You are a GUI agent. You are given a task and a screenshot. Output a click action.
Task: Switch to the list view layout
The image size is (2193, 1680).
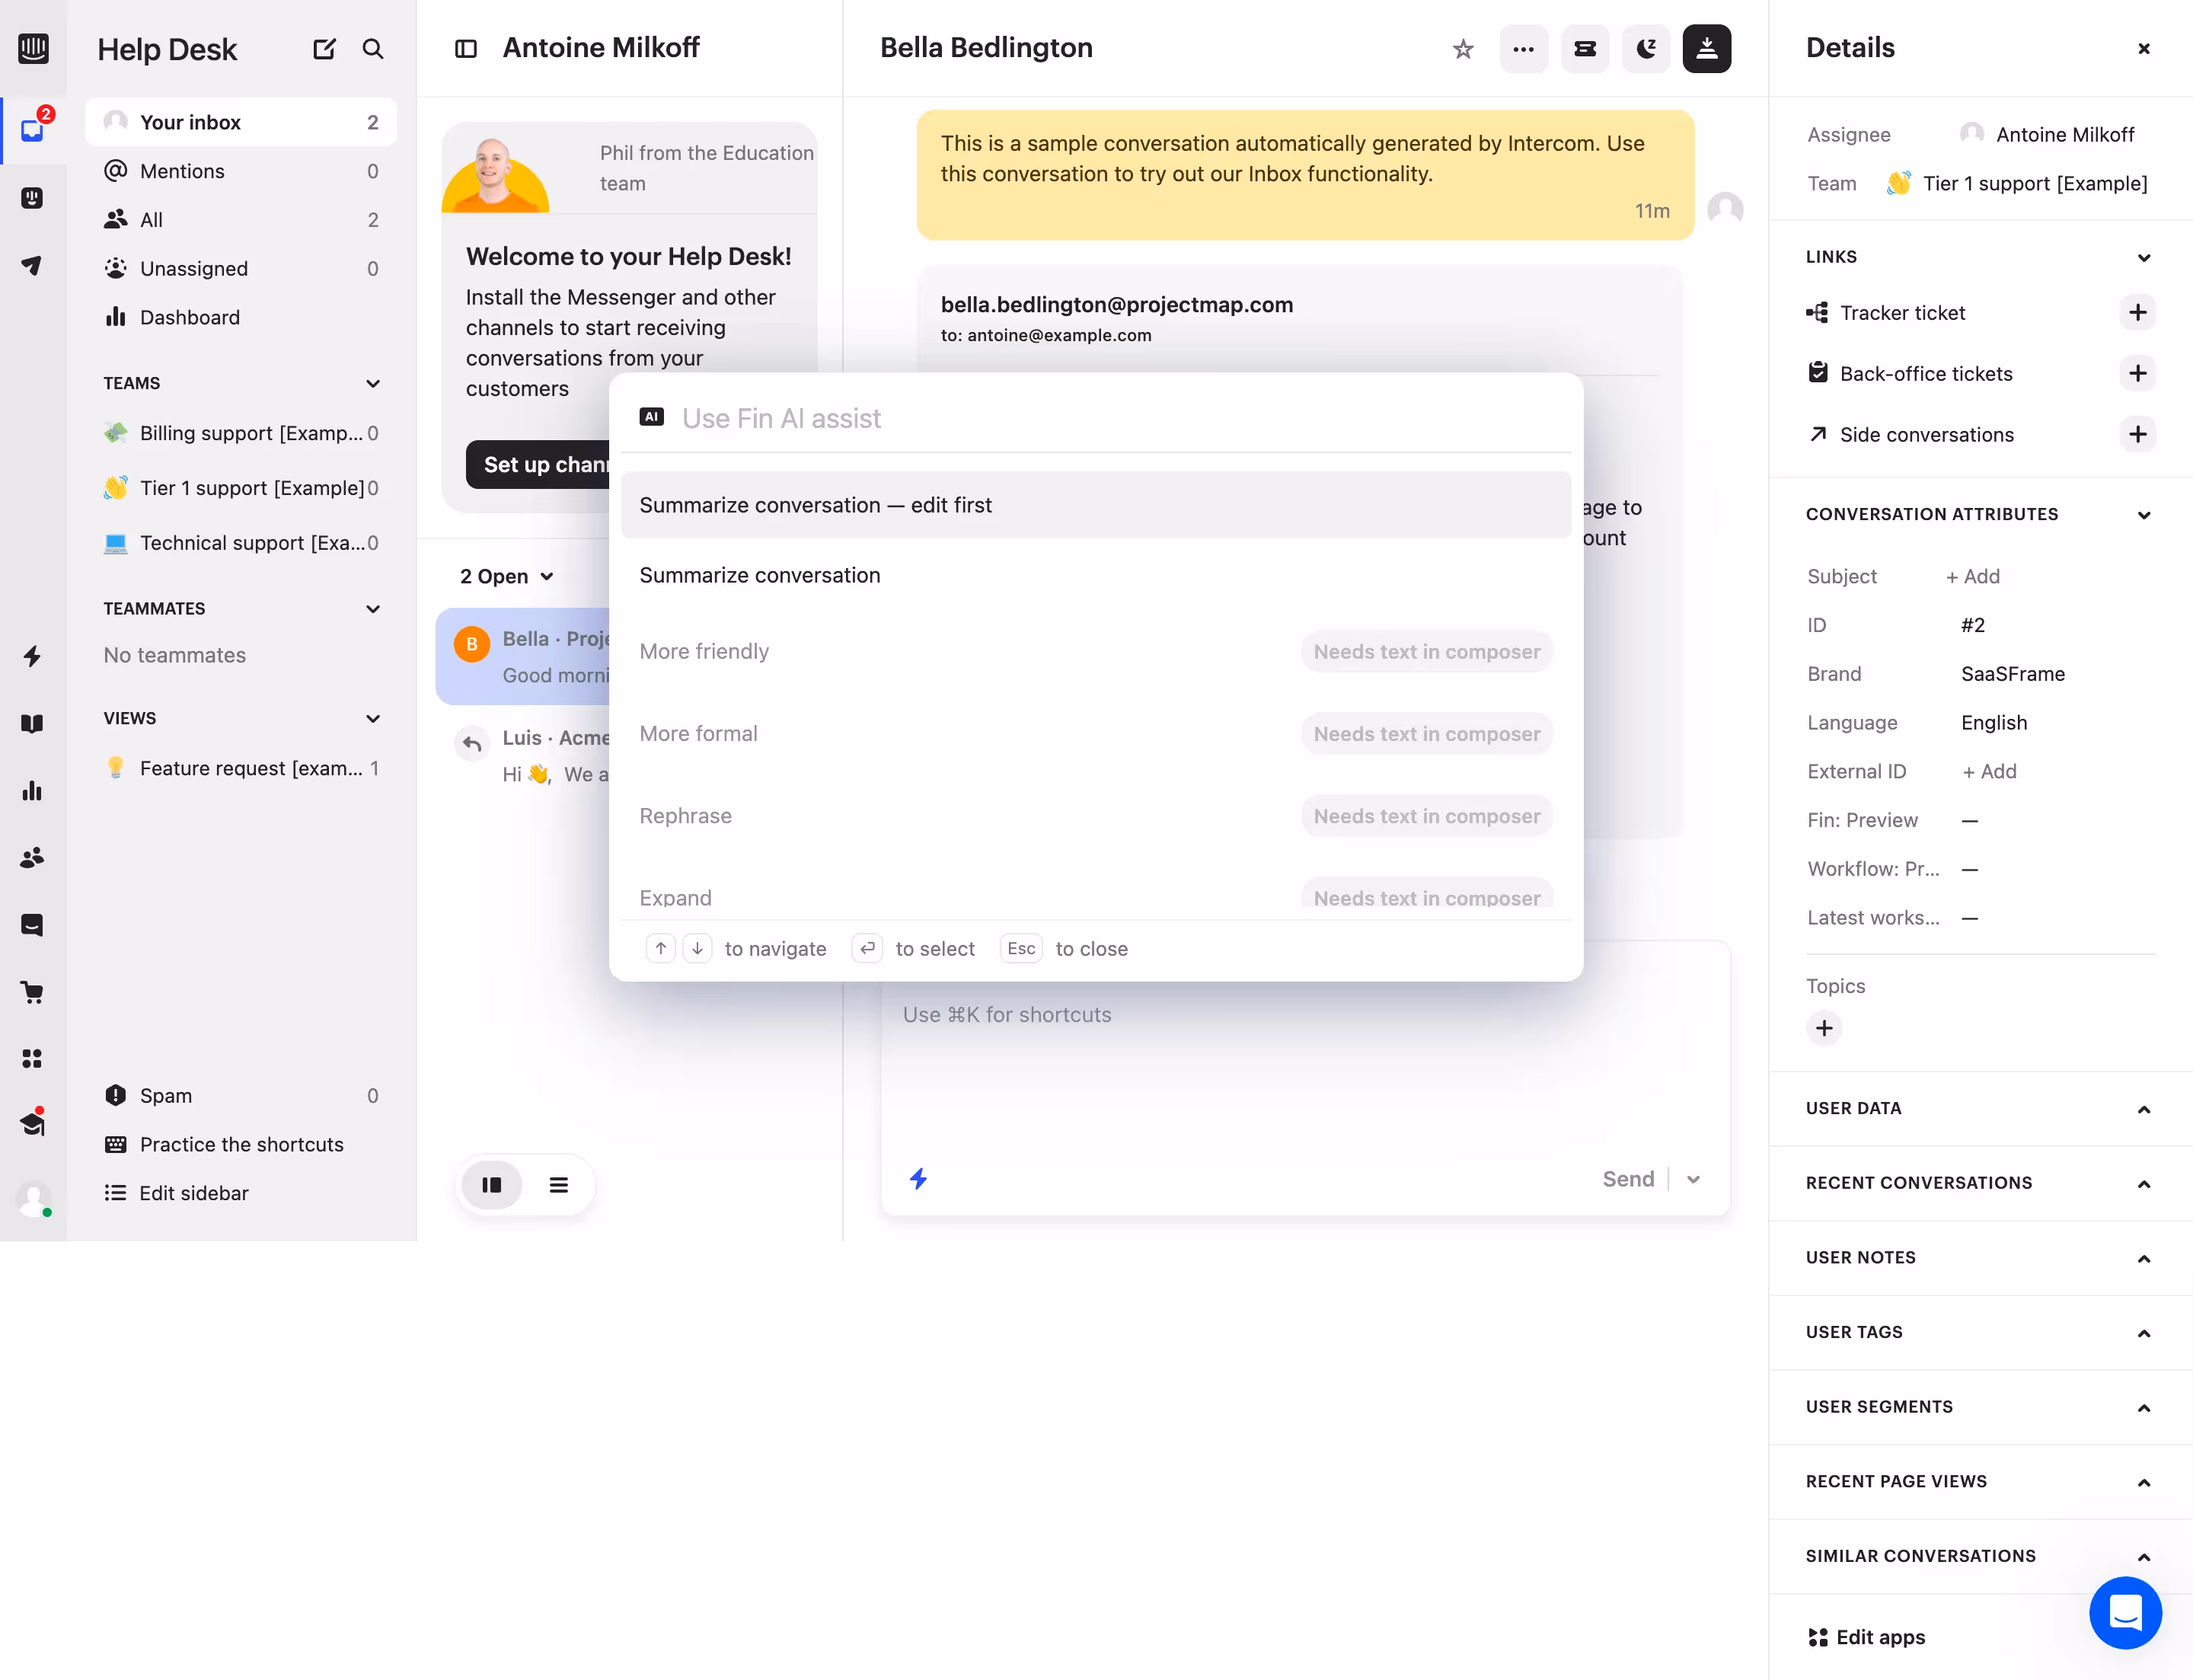pyautogui.click(x=559, y=1184)
